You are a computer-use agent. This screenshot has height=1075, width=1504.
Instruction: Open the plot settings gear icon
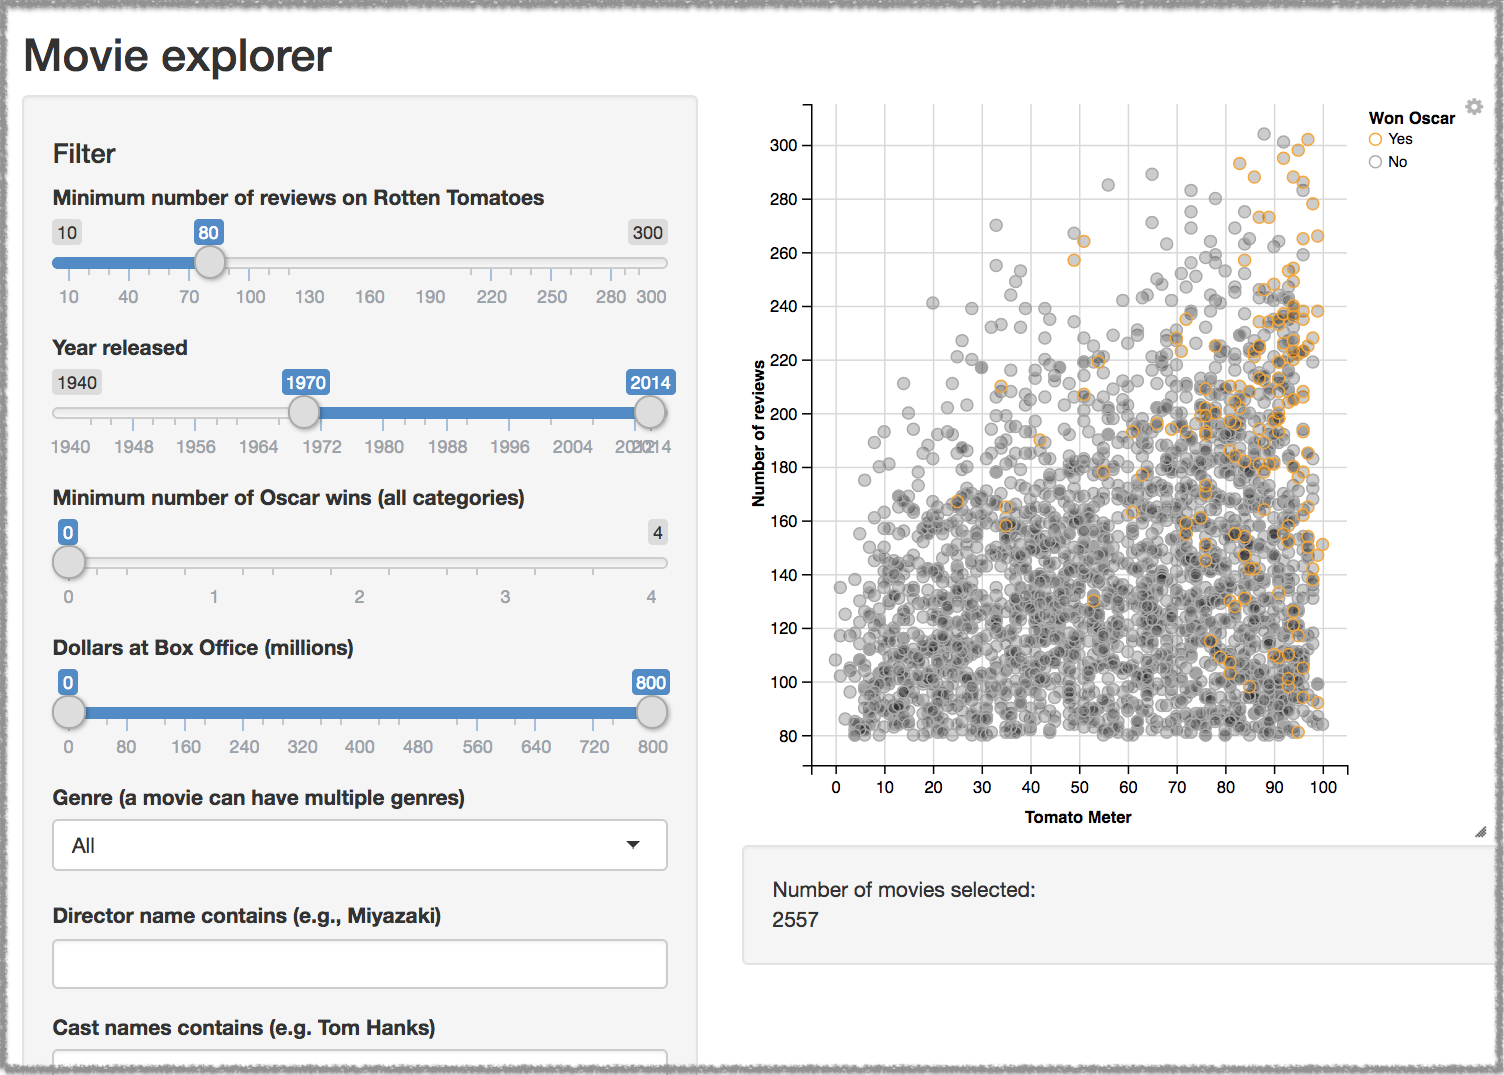(1474, 106)
